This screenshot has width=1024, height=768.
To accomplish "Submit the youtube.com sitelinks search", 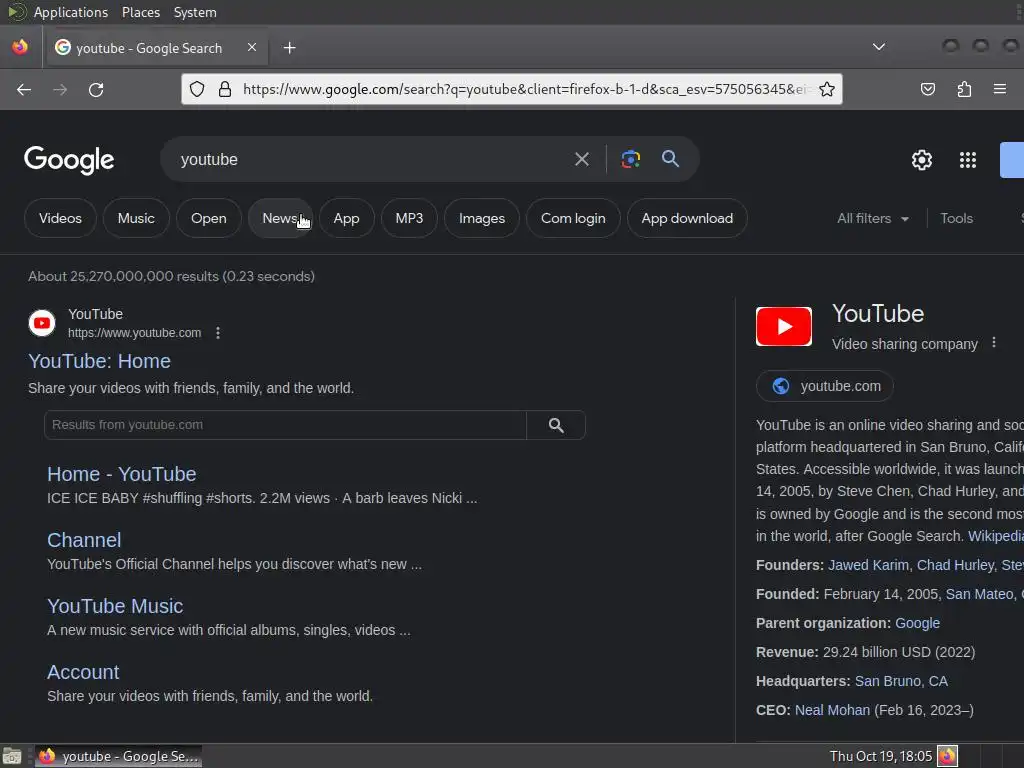I will [x=556, y=425].
